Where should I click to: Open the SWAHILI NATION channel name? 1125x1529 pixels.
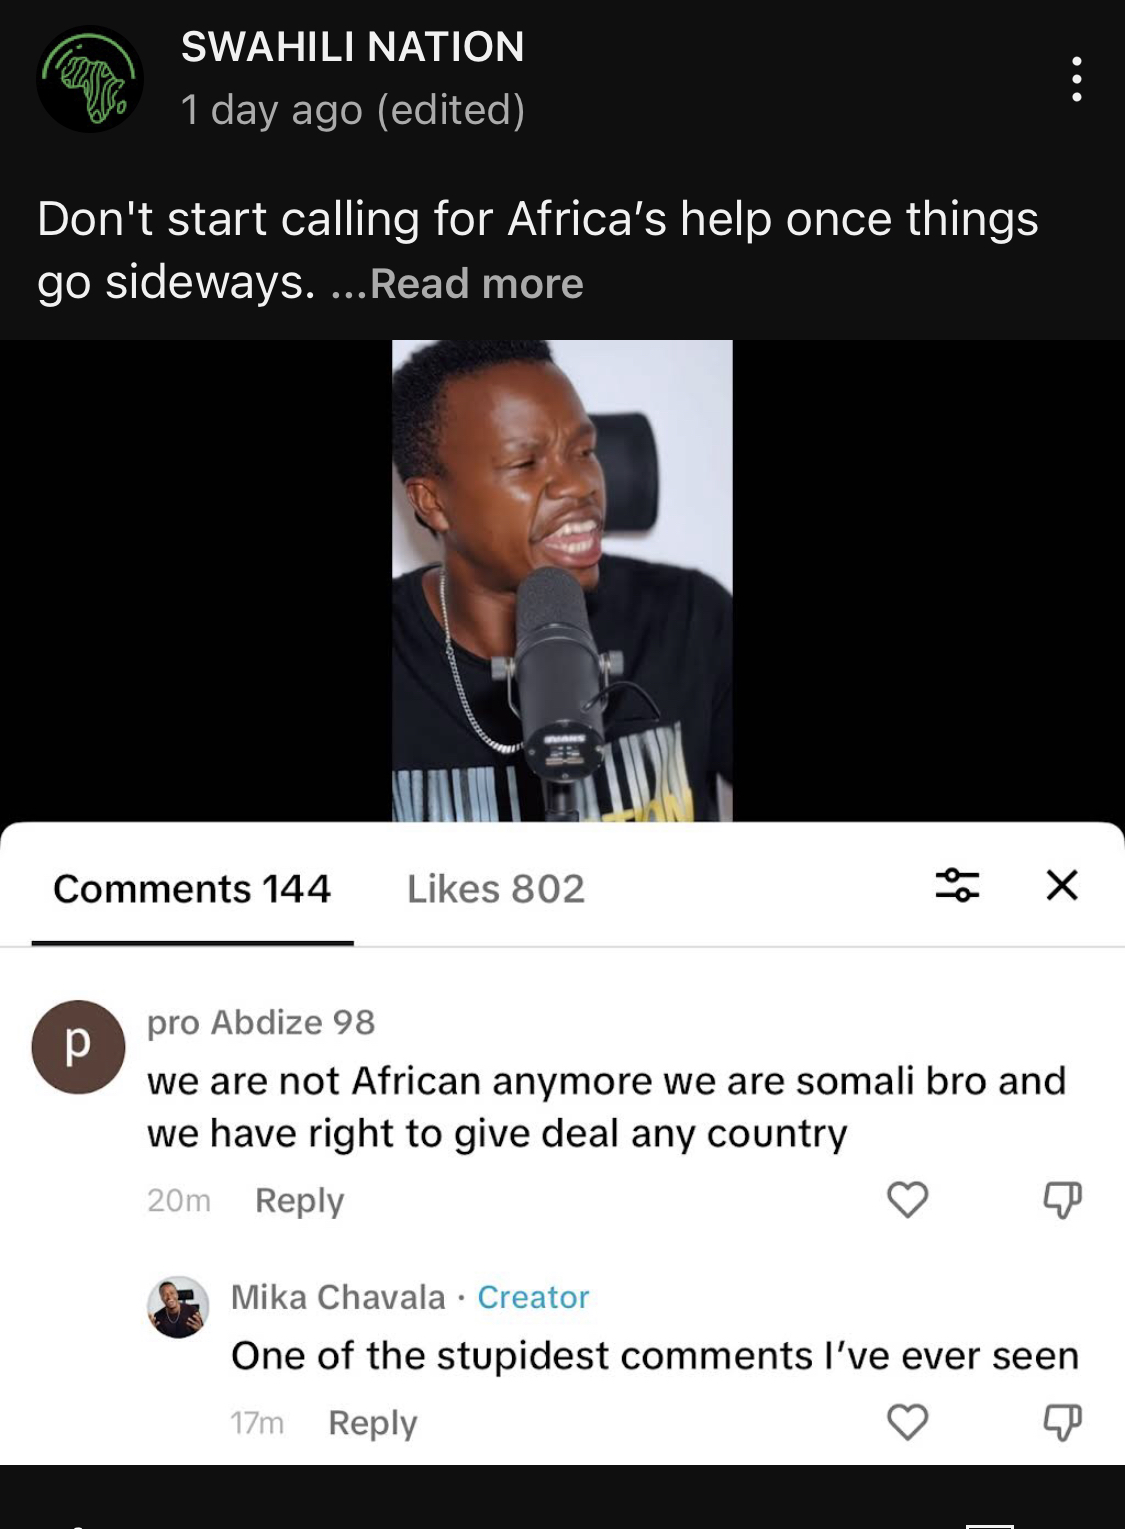point(352,47)
